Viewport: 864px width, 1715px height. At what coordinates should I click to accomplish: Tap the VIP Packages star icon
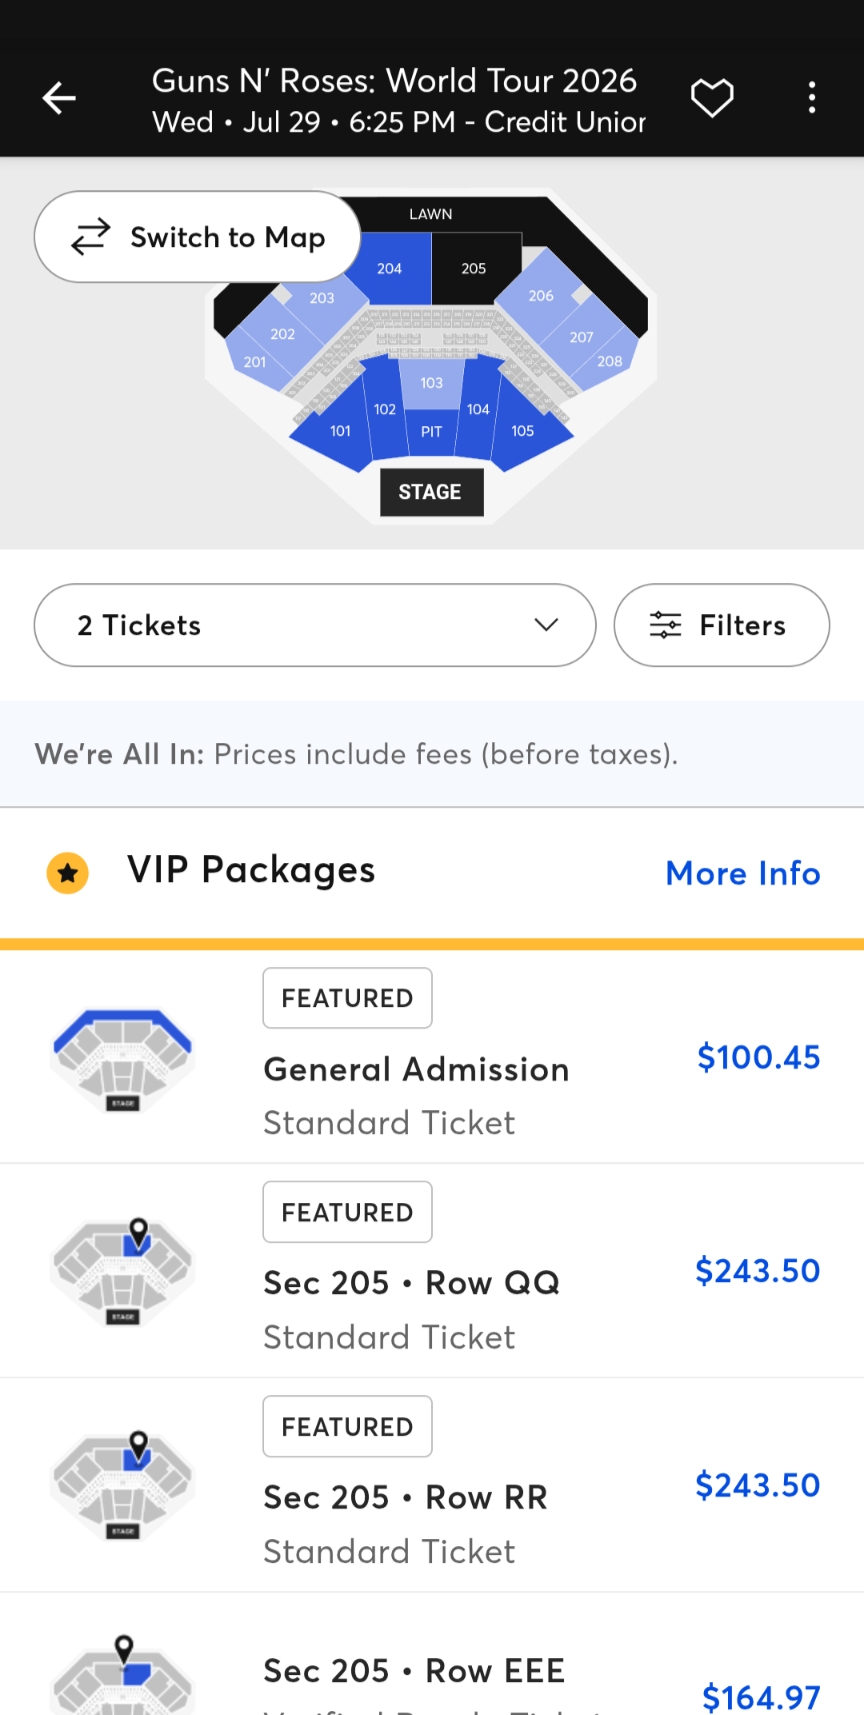68,873
